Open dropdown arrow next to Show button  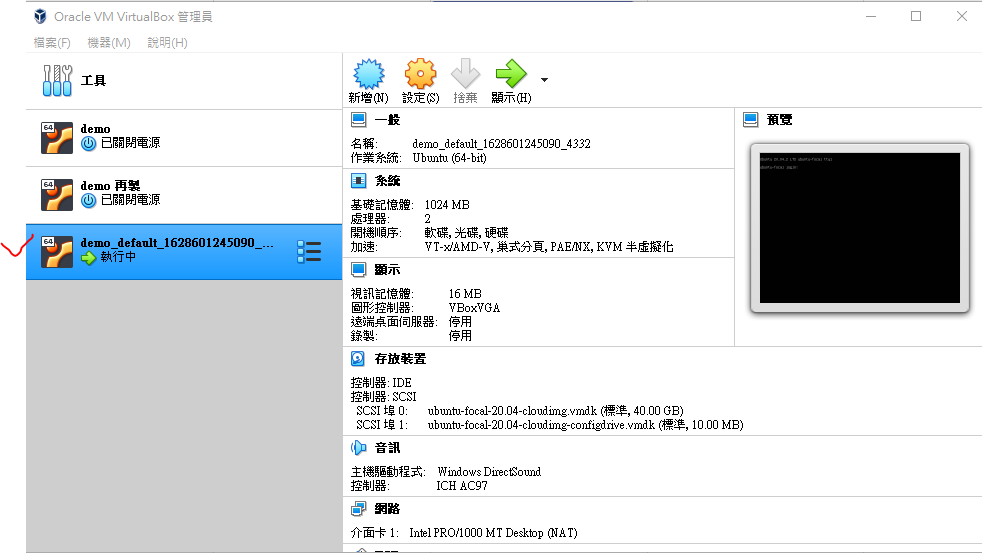544,80
